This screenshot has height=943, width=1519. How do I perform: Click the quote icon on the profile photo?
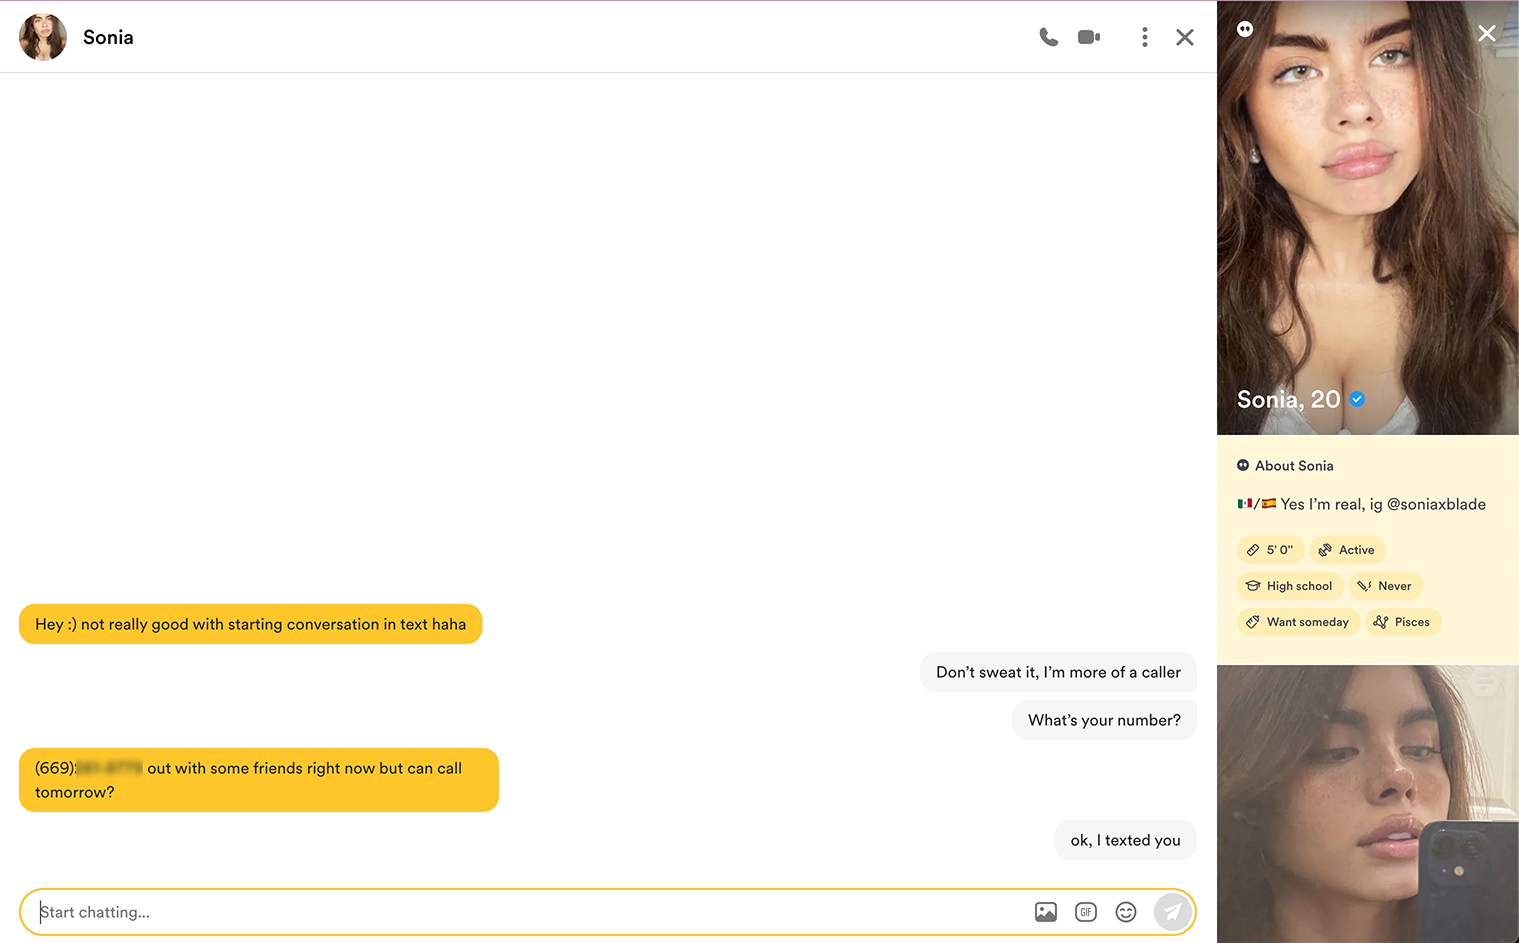(x=1245, y=29)
